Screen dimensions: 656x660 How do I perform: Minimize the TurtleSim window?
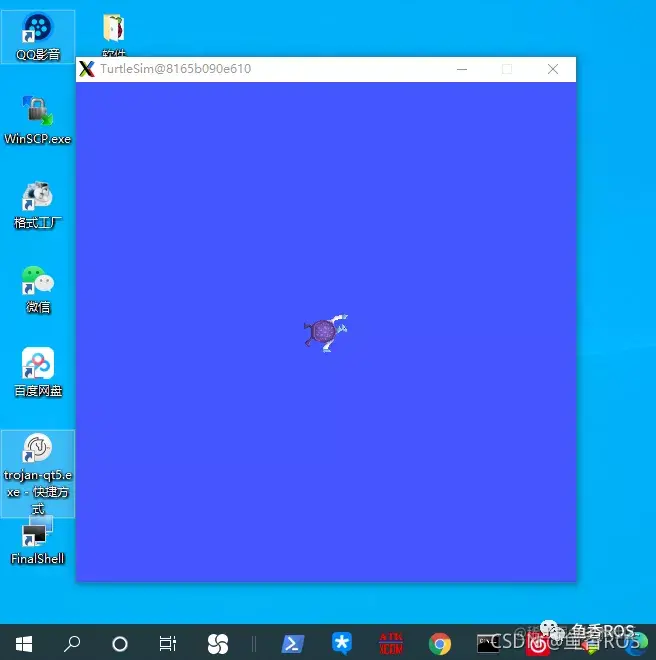tap(462, 69)
